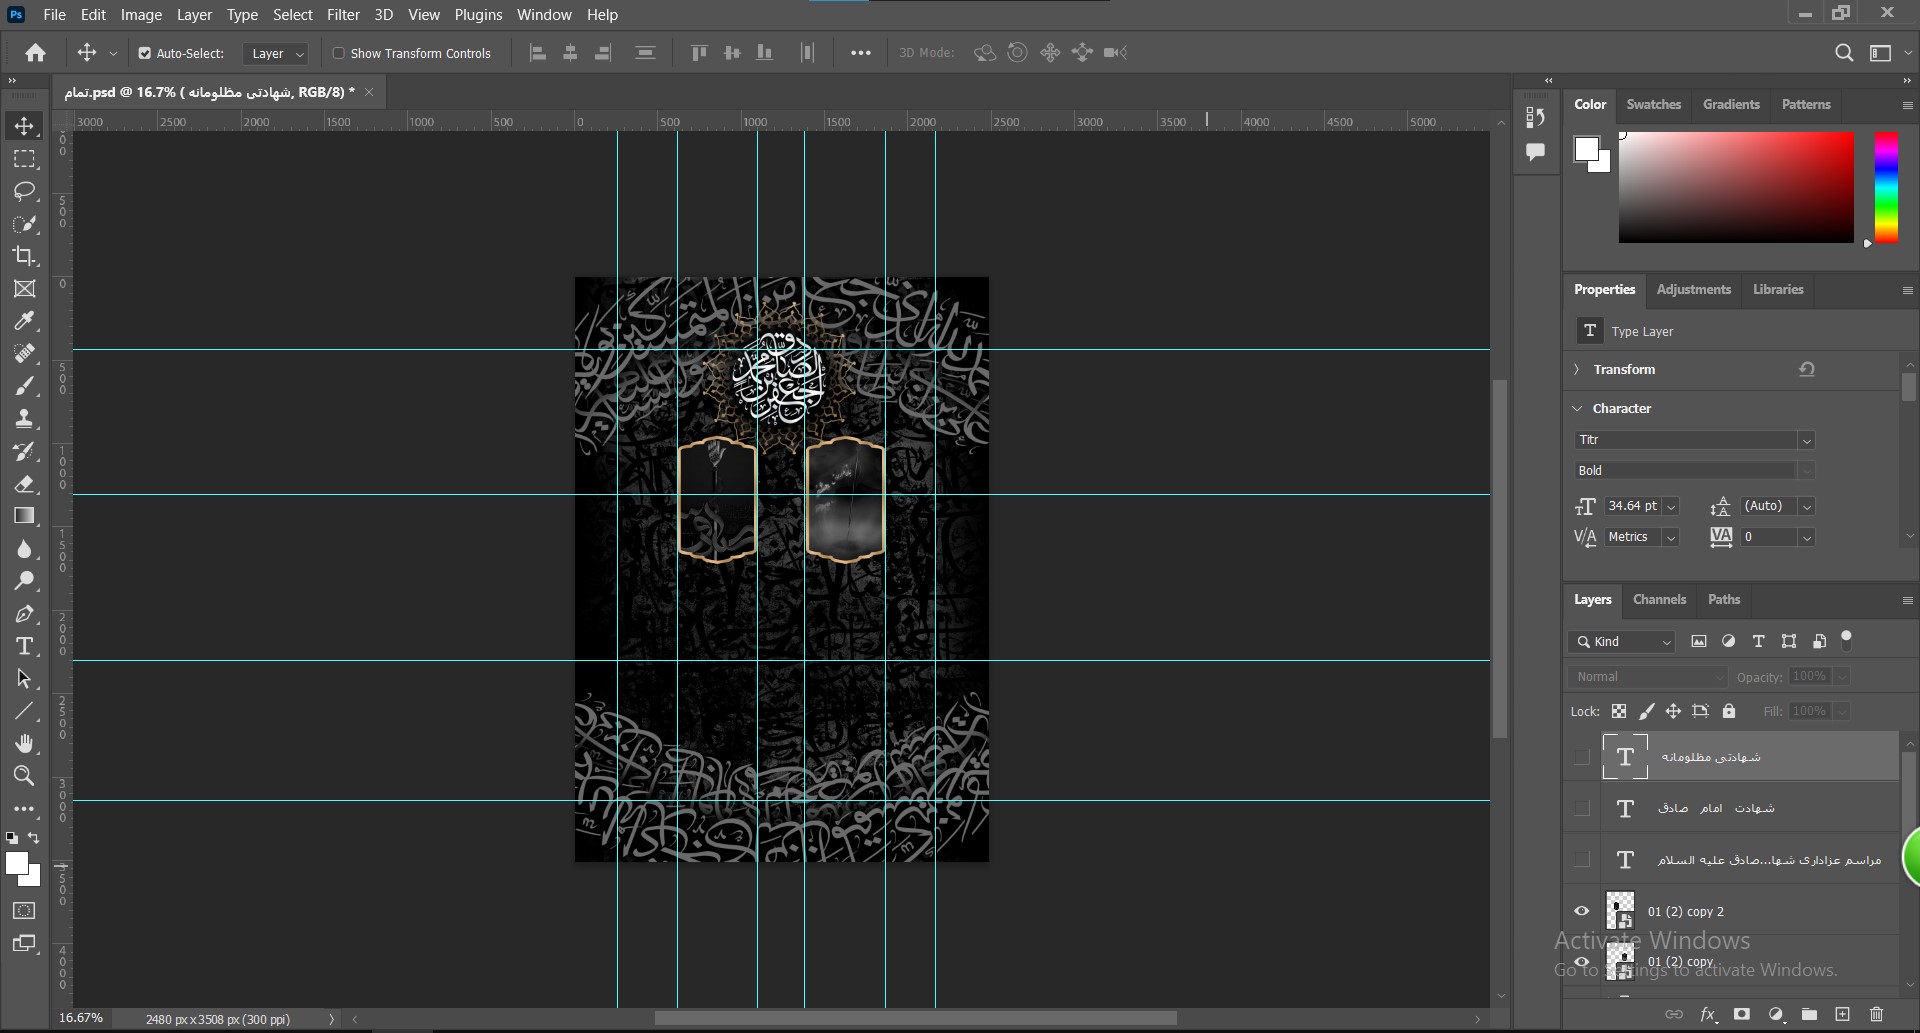Open the Titr font family dropdown
The image size is (1920, 1033).
click(x=1806, y=440)
